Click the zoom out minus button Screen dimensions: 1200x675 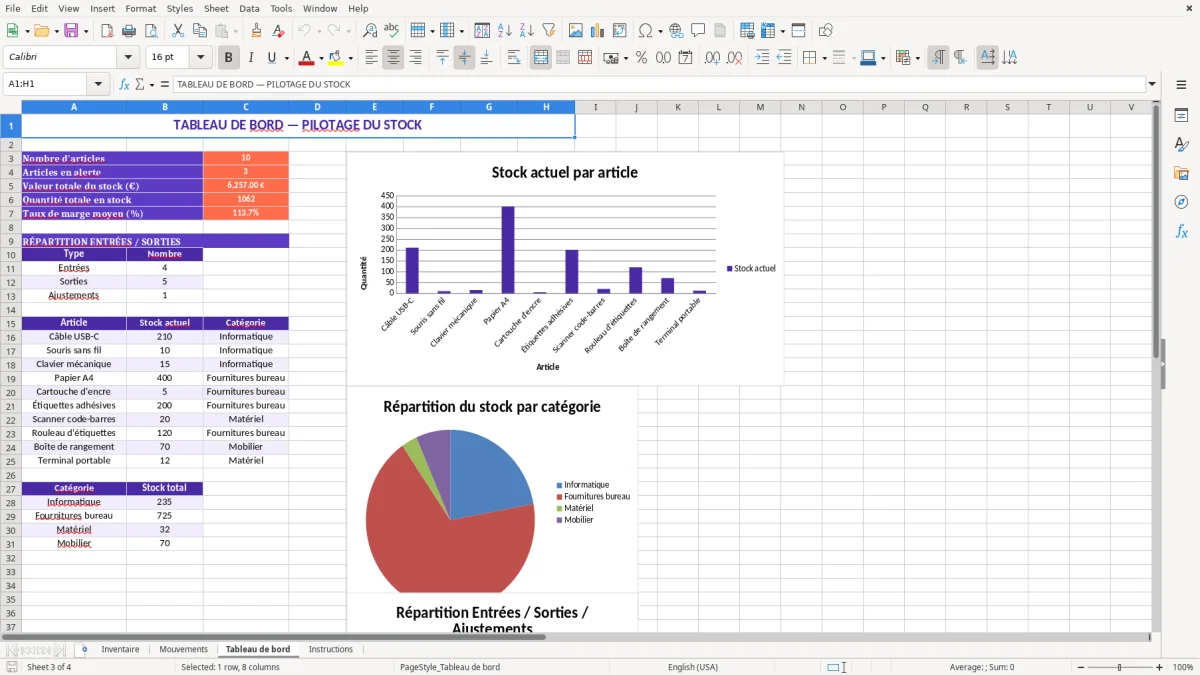[1080, 667]
